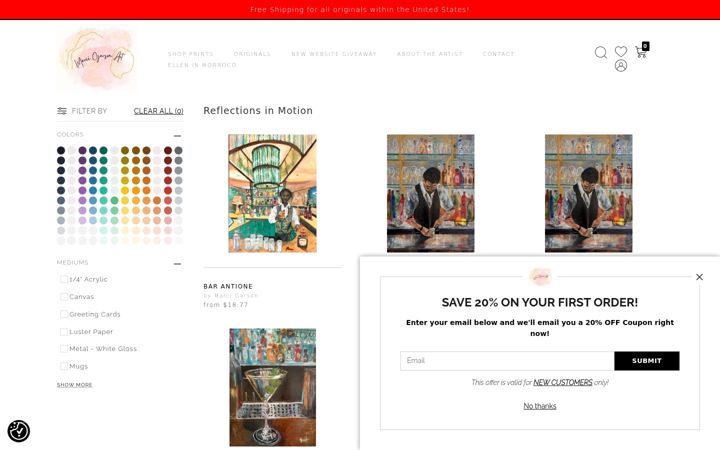Image resolution: width=720 pixels, height=450 pixels.
Task: Open the shopping cart icon
Action: coord(641,51)
